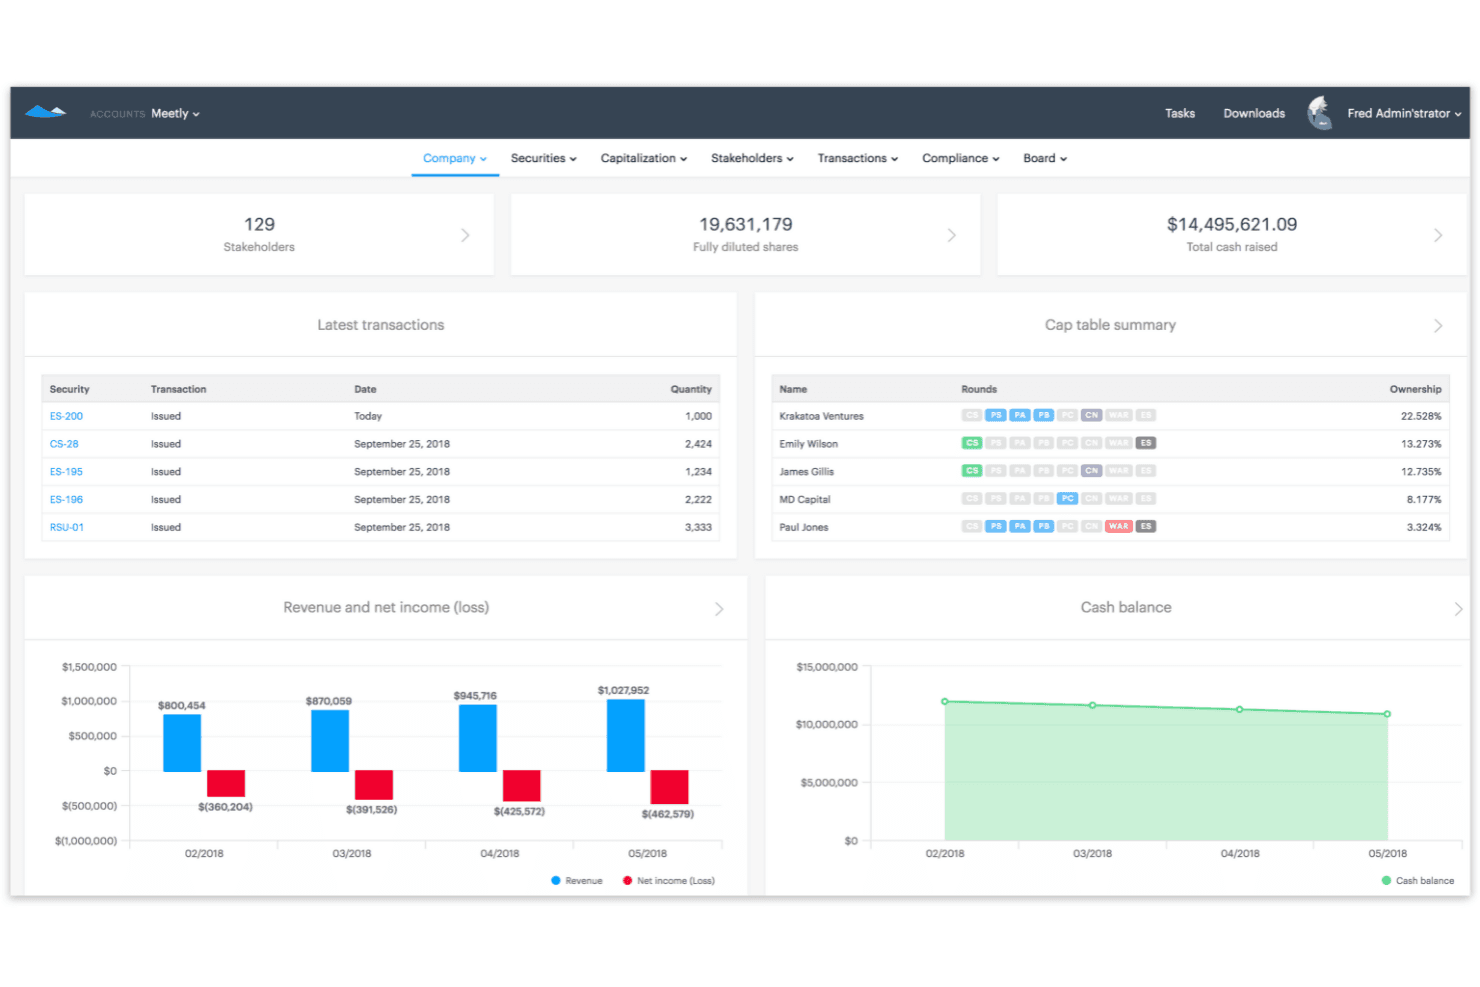Open the CS-28 security link
1480x987 pixels.
pyautogui.click(x=64, y=444)
